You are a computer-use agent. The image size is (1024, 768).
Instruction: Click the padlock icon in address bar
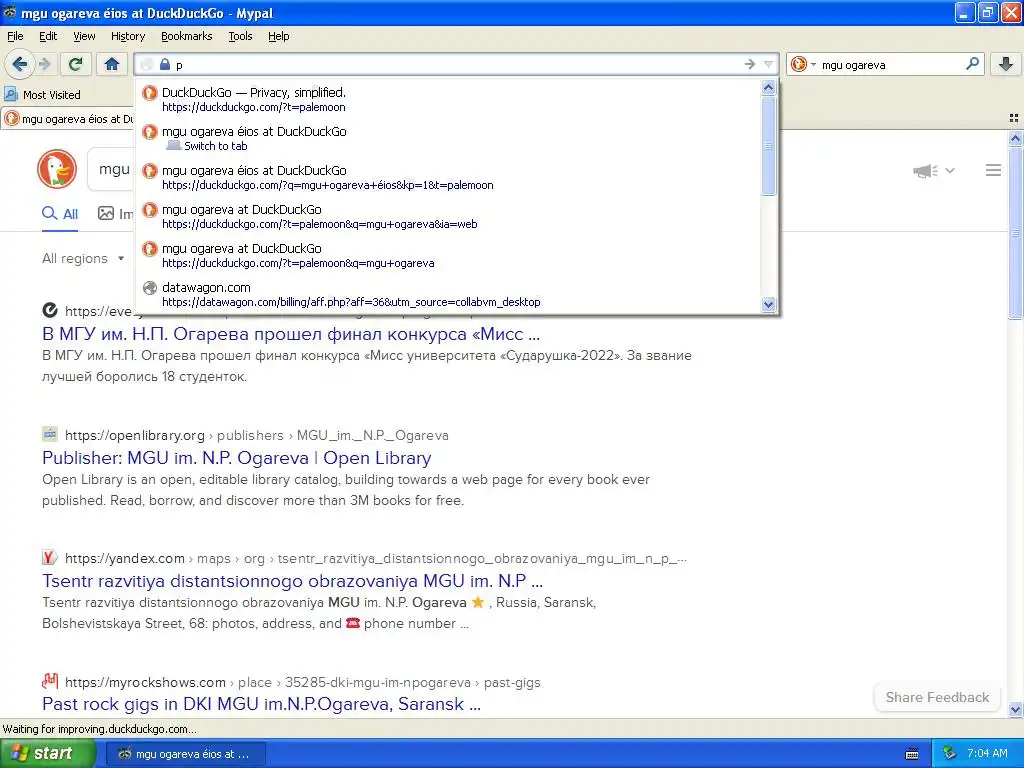(165, 65)
